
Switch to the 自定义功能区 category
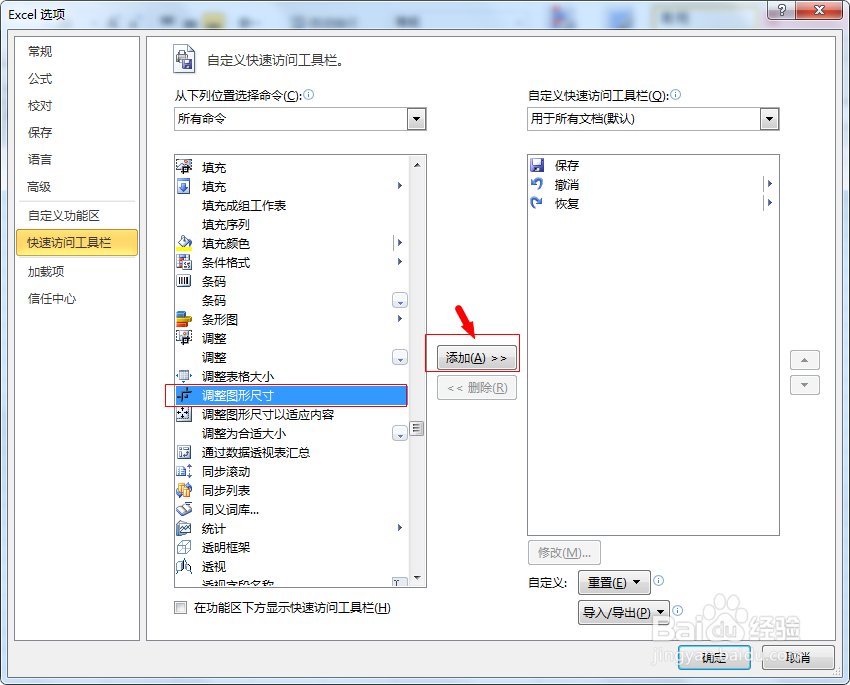click(64, 216)
